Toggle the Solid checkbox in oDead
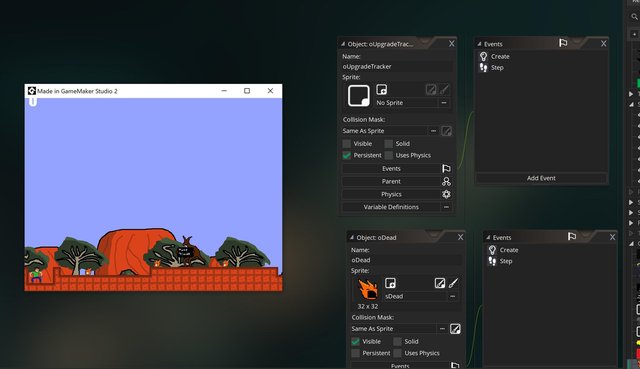 coord(398,342)
